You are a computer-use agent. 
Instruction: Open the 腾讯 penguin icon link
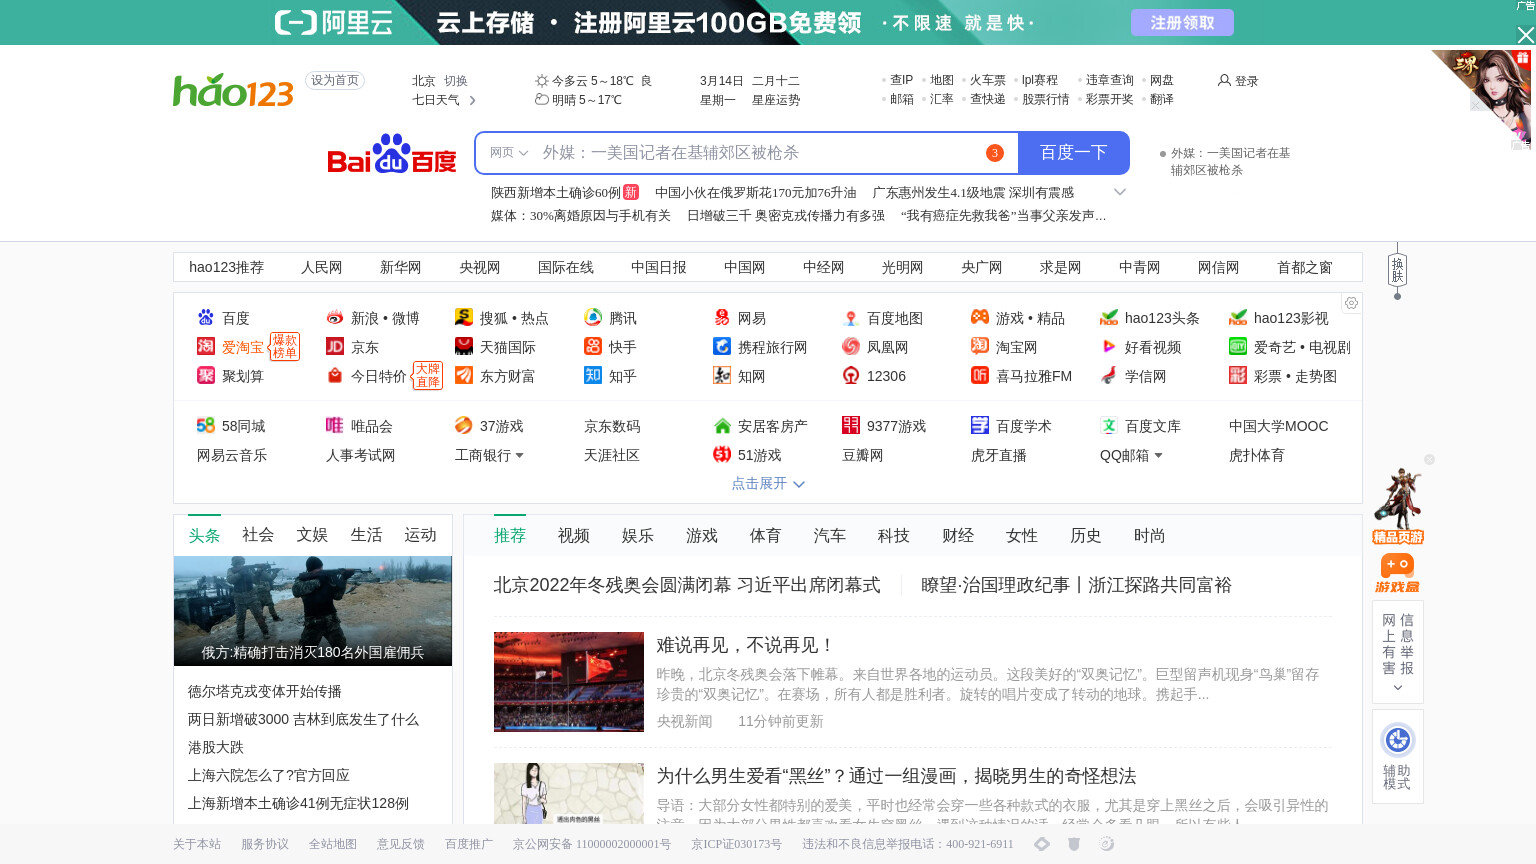(x=593, y=317)
